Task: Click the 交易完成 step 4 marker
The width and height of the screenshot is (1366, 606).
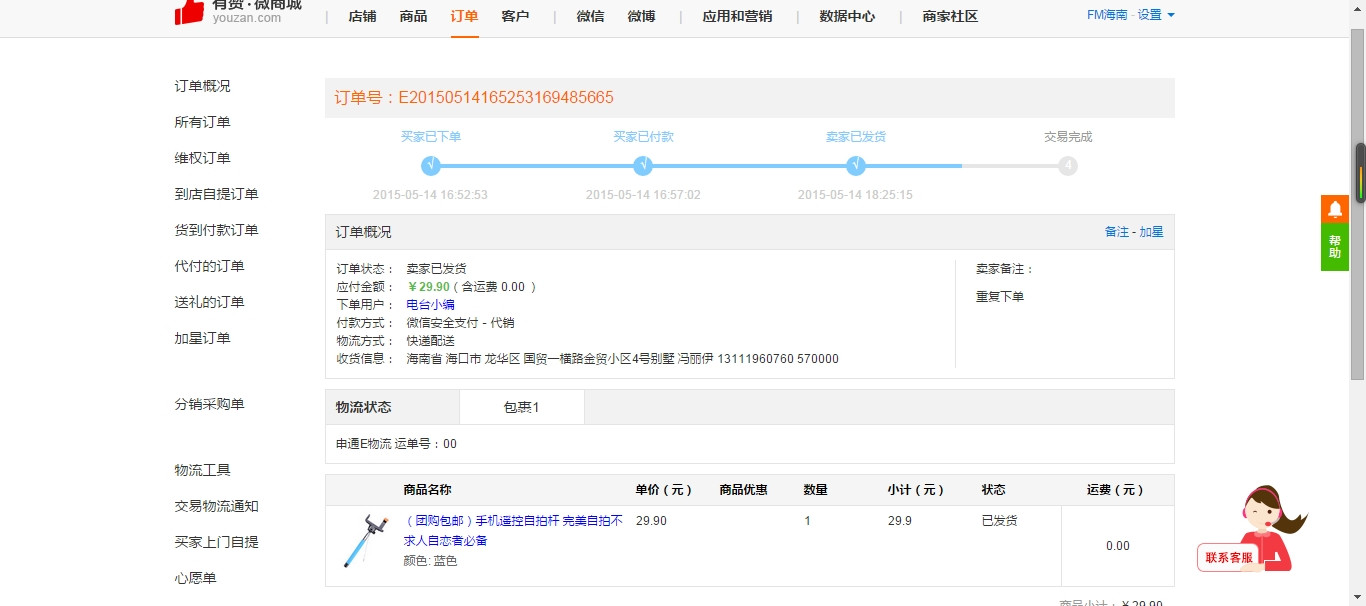Action: click(1068, 166)
